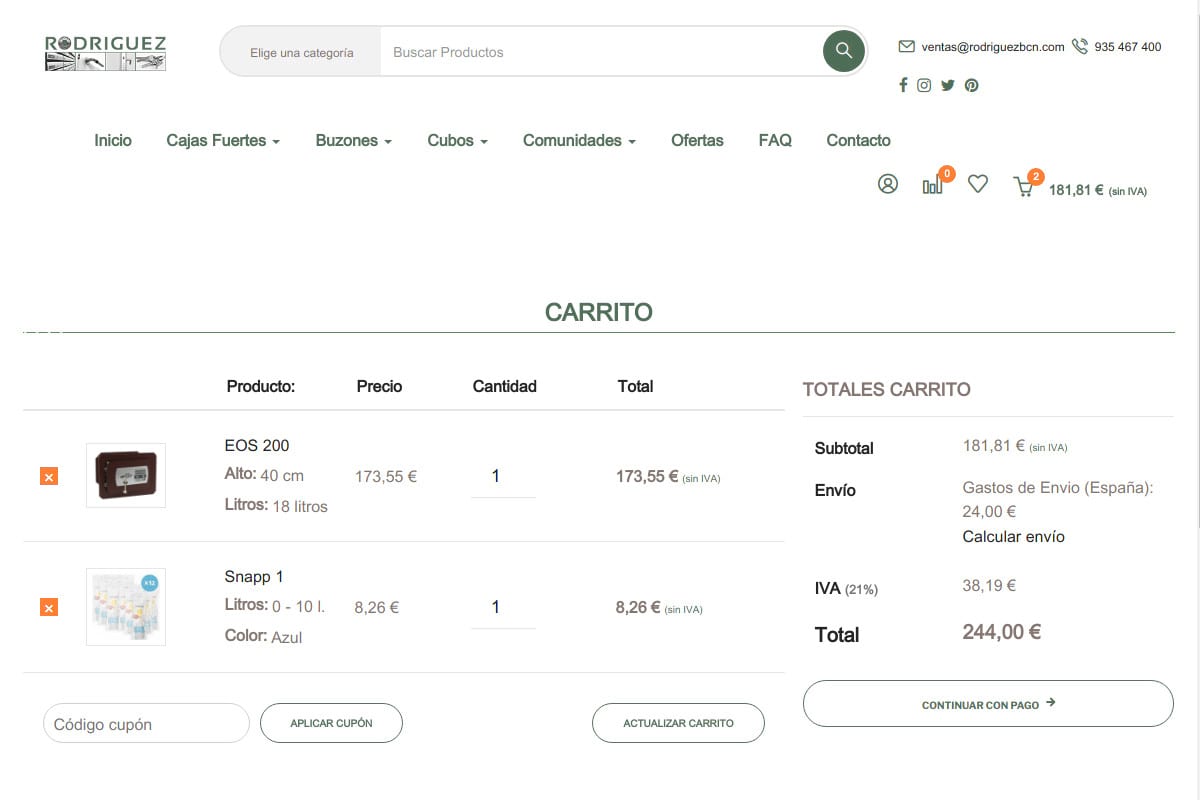The width and height of the screenshot is (1200, 800).
Task: Click the IVA amount 38,19 €
Action: click(989, 586)
